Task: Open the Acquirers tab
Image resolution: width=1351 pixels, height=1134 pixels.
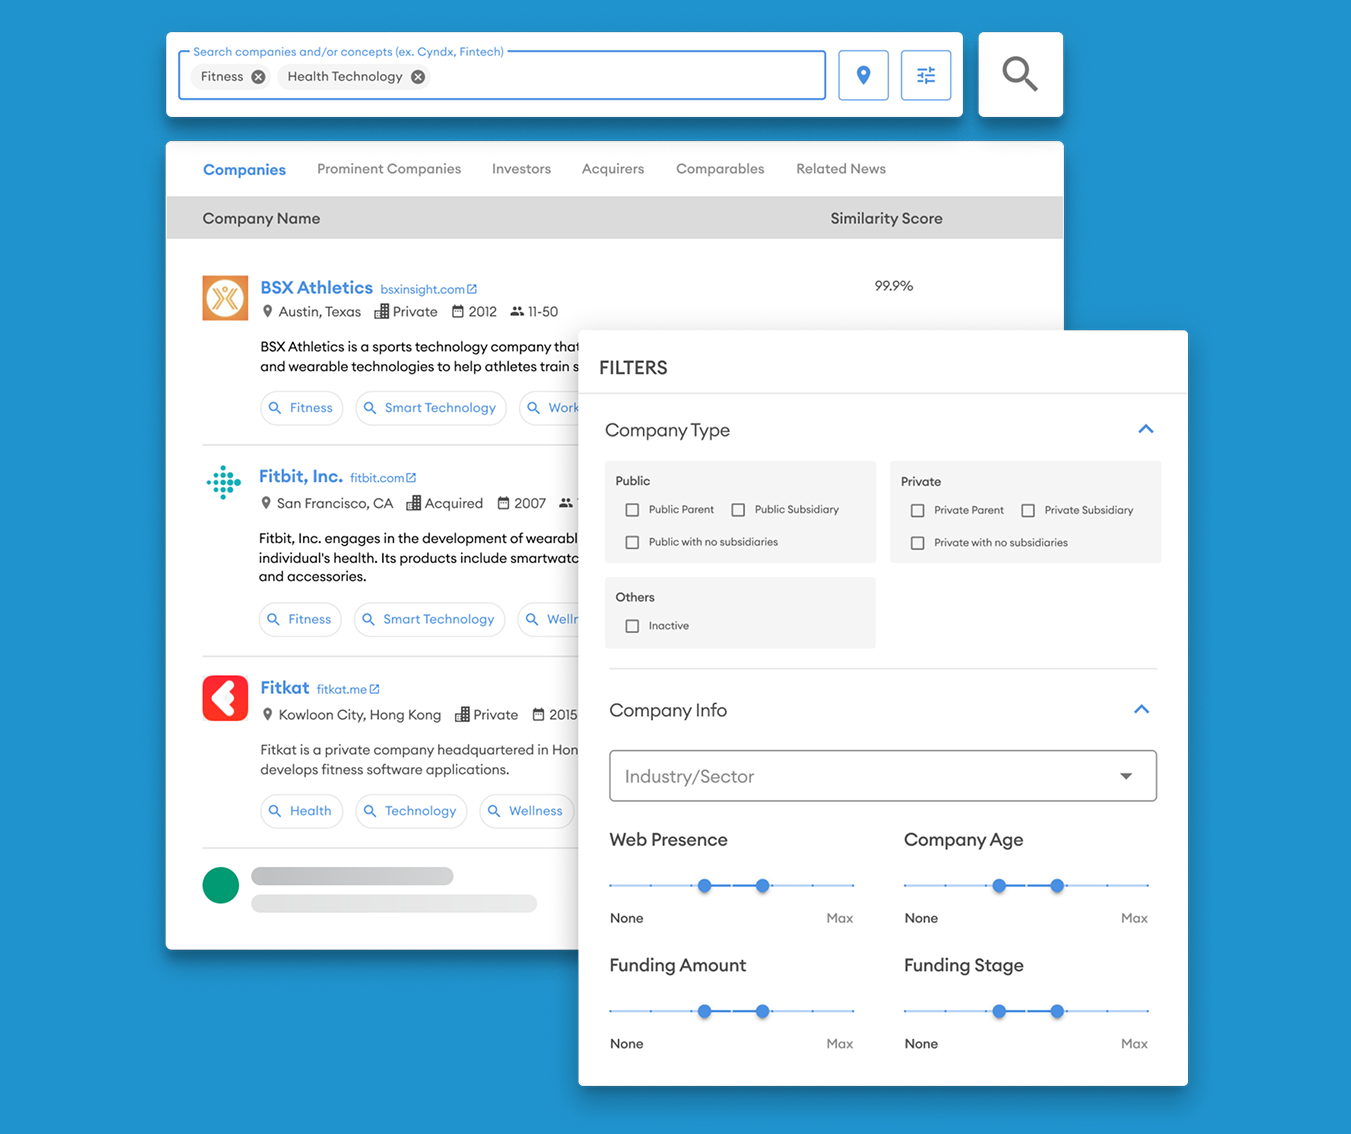Action: click(x=613, y=169)
